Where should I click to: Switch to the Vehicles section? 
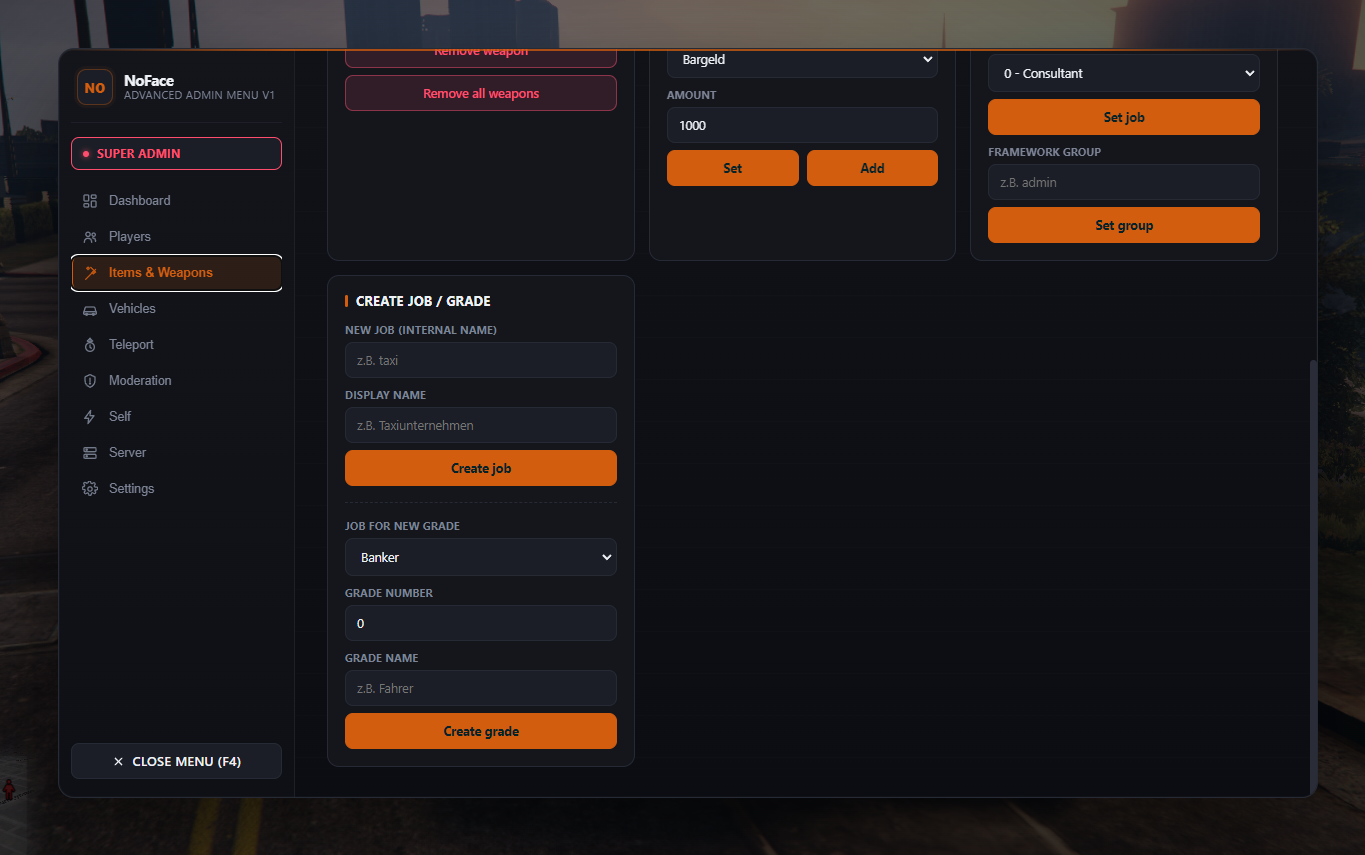176,309
